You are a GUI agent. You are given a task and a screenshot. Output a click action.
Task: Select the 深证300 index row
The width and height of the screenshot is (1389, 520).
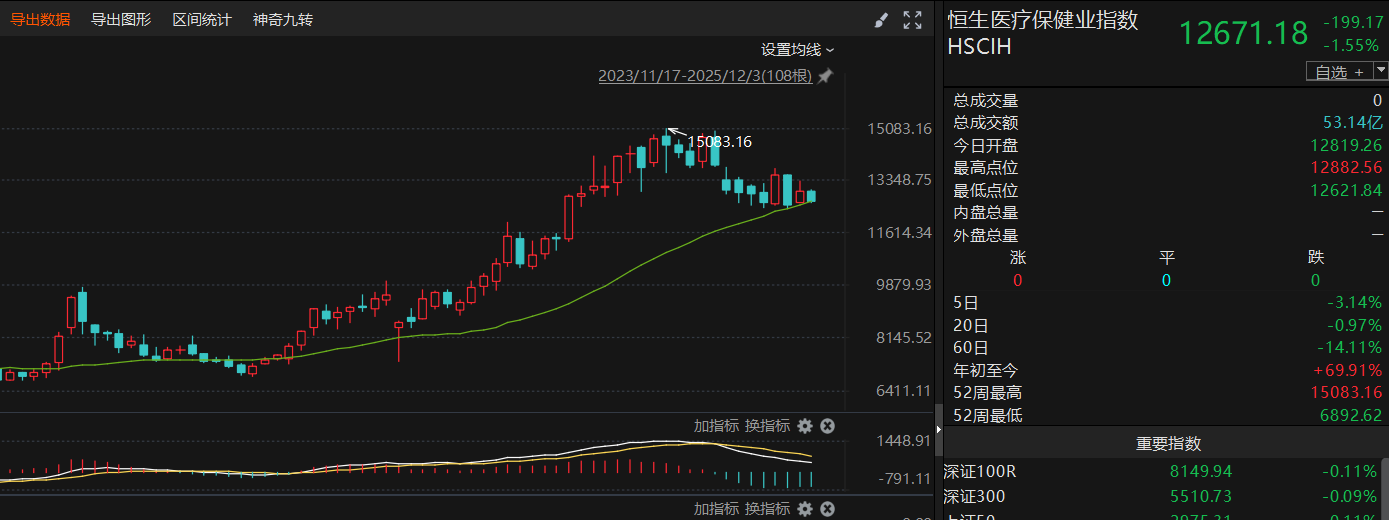[x=1161, y=496]
